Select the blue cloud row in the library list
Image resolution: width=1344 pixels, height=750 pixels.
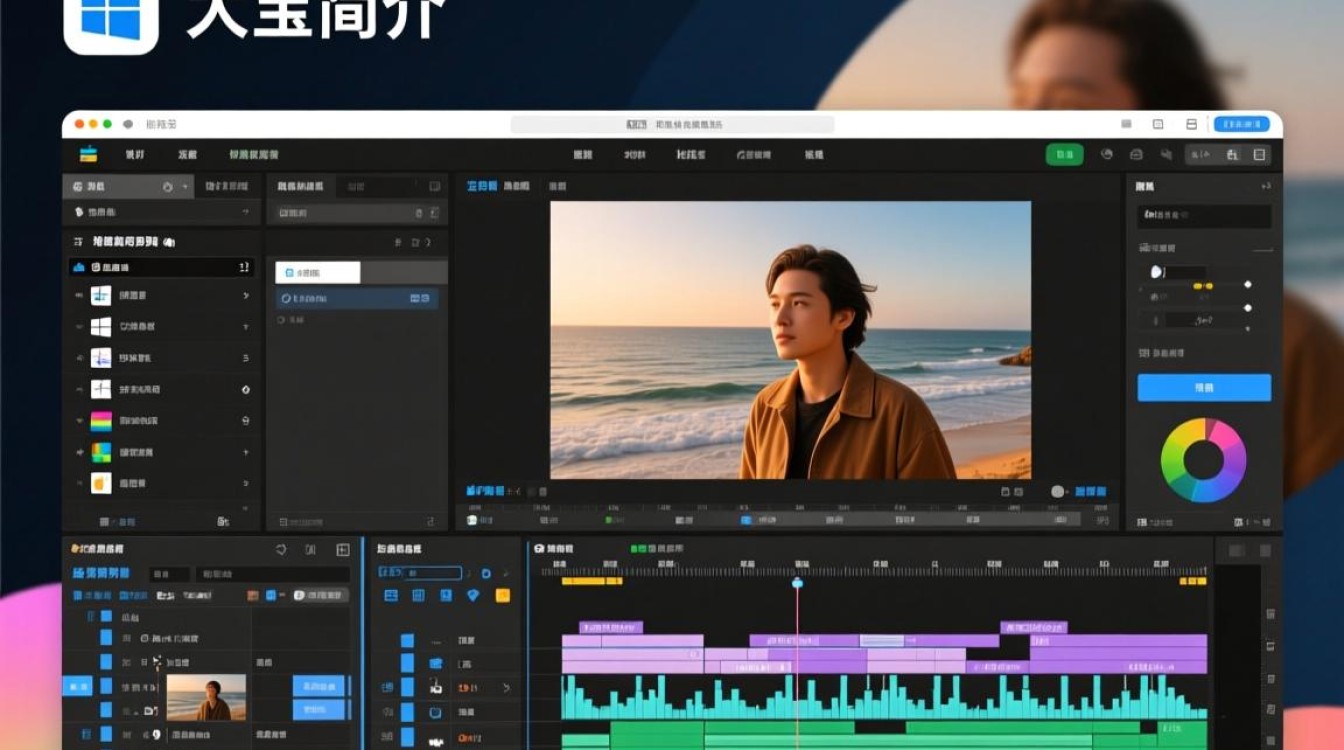161,267
